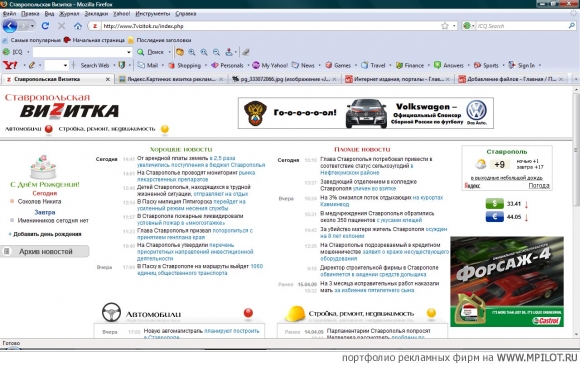The image size is (580, 365).
Task: Open the address bar history dropdown arrow
Action: tap(454, 26)
